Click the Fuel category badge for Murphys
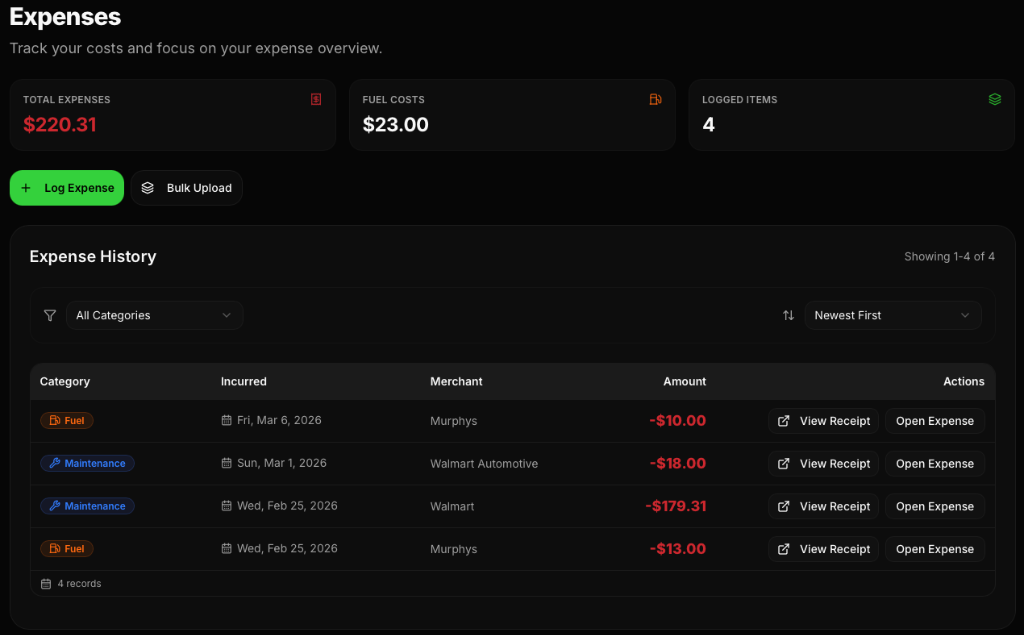Screen dimensions: 1024x635 pyautogui.click(x=66, y=420)
